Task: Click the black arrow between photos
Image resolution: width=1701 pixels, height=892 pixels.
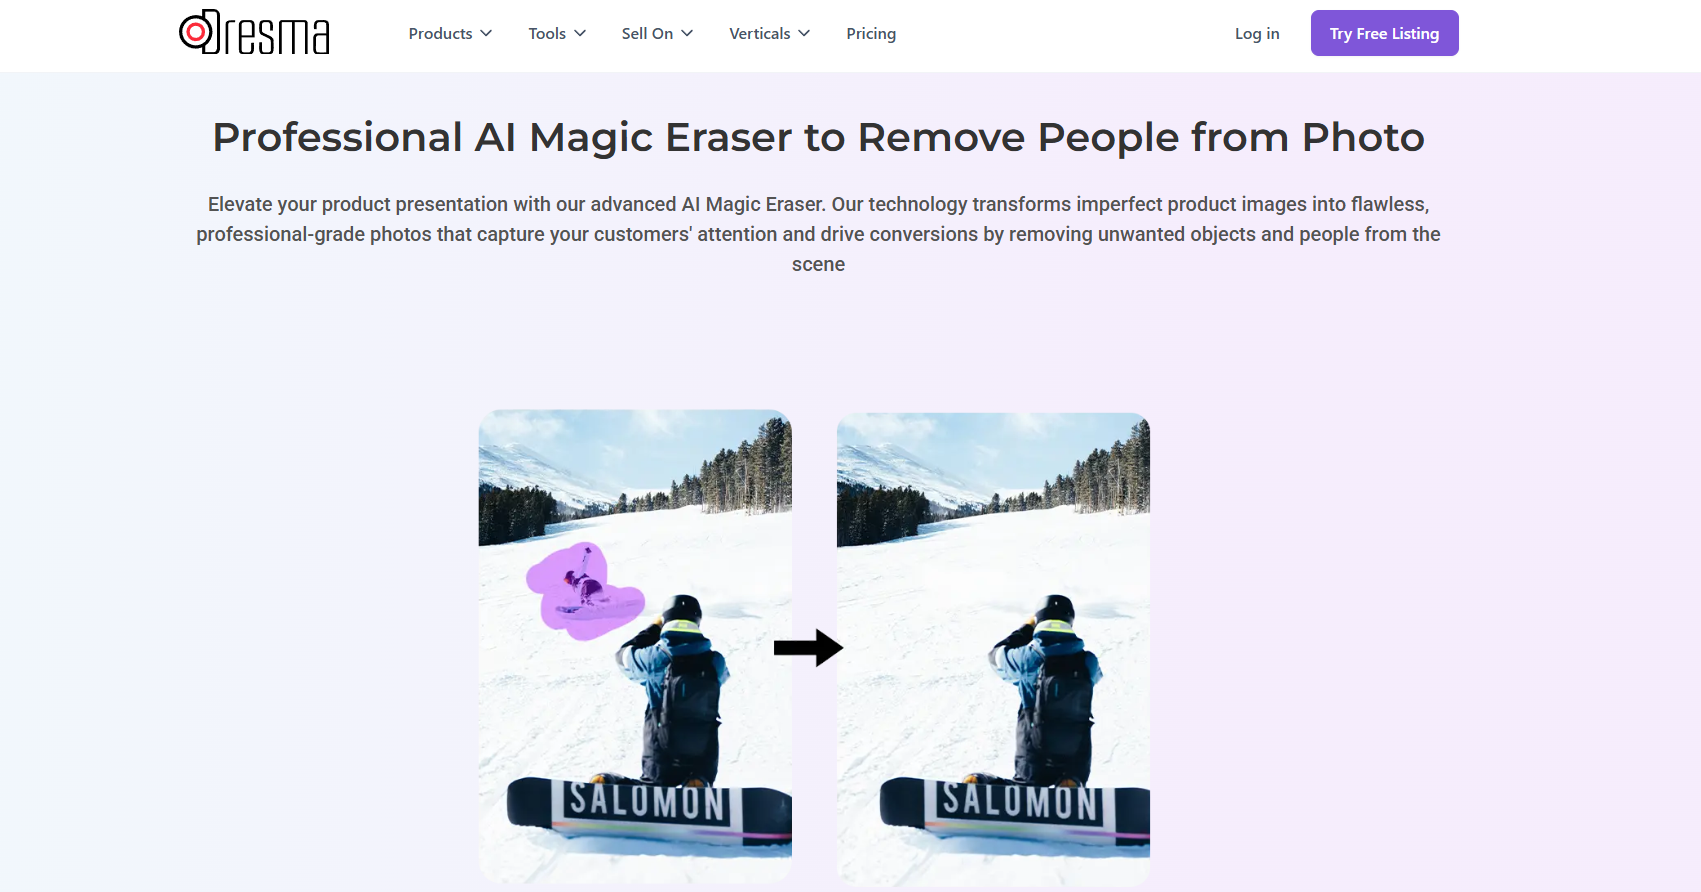Action: (808, 648)
